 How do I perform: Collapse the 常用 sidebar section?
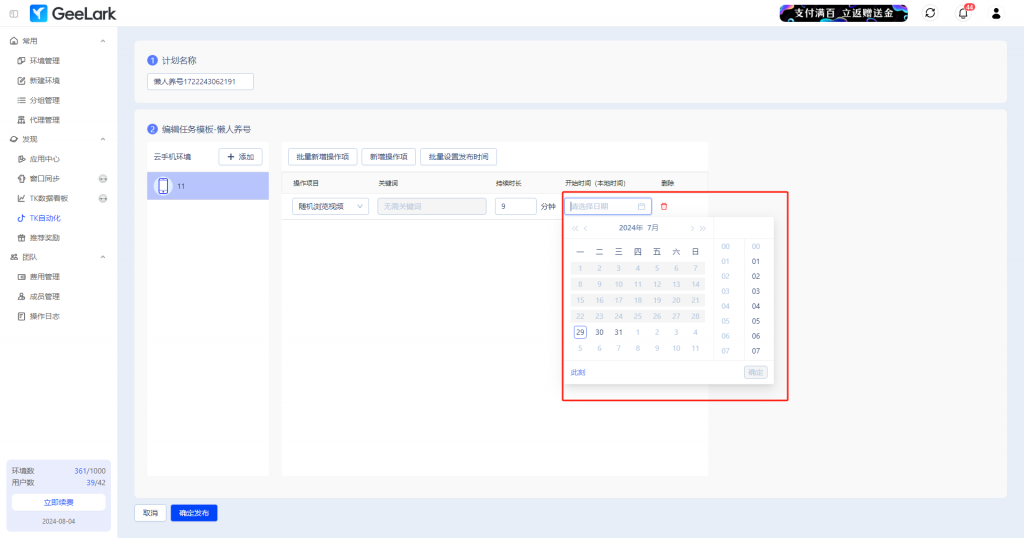tap(102, 41)
